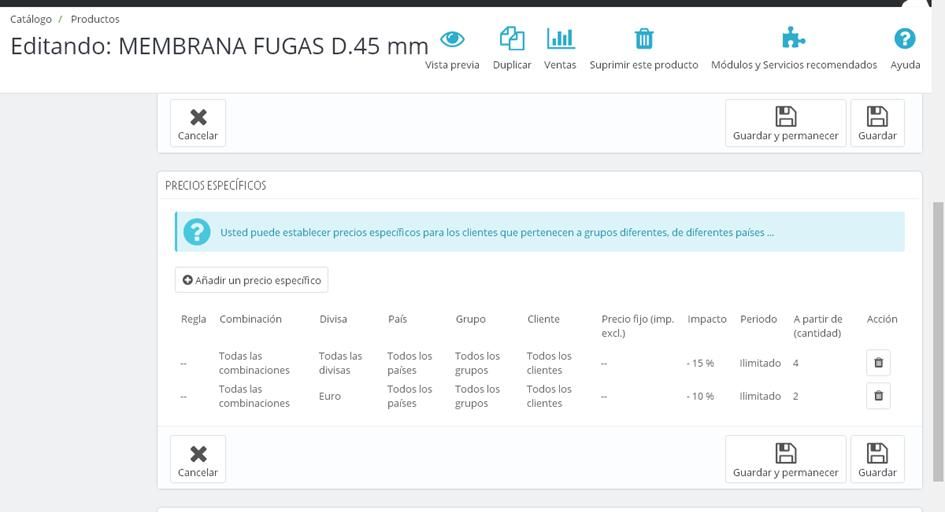Click the vertical page scrollbar
This screenshot has height=512, width=945.
click(x=938, y=342)
